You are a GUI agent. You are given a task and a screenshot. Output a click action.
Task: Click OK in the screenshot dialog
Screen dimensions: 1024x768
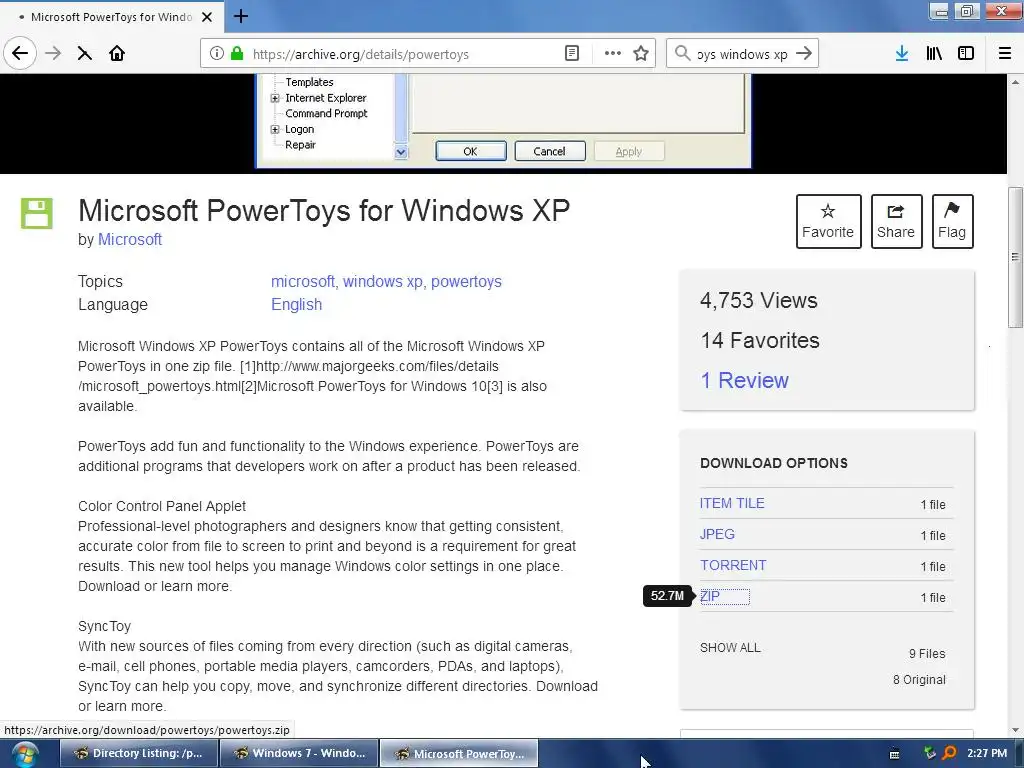click(x=470, y=151)
